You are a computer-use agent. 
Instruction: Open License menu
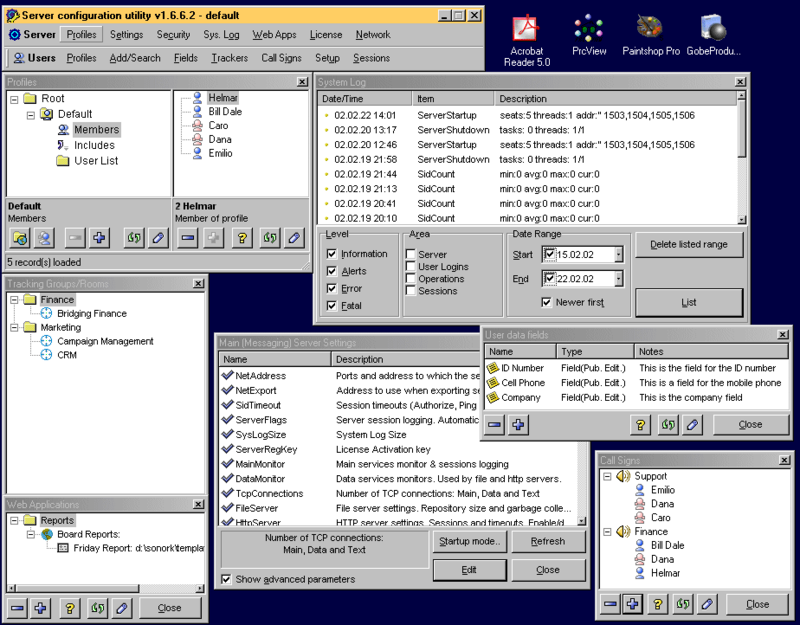(x=326, y=35)
